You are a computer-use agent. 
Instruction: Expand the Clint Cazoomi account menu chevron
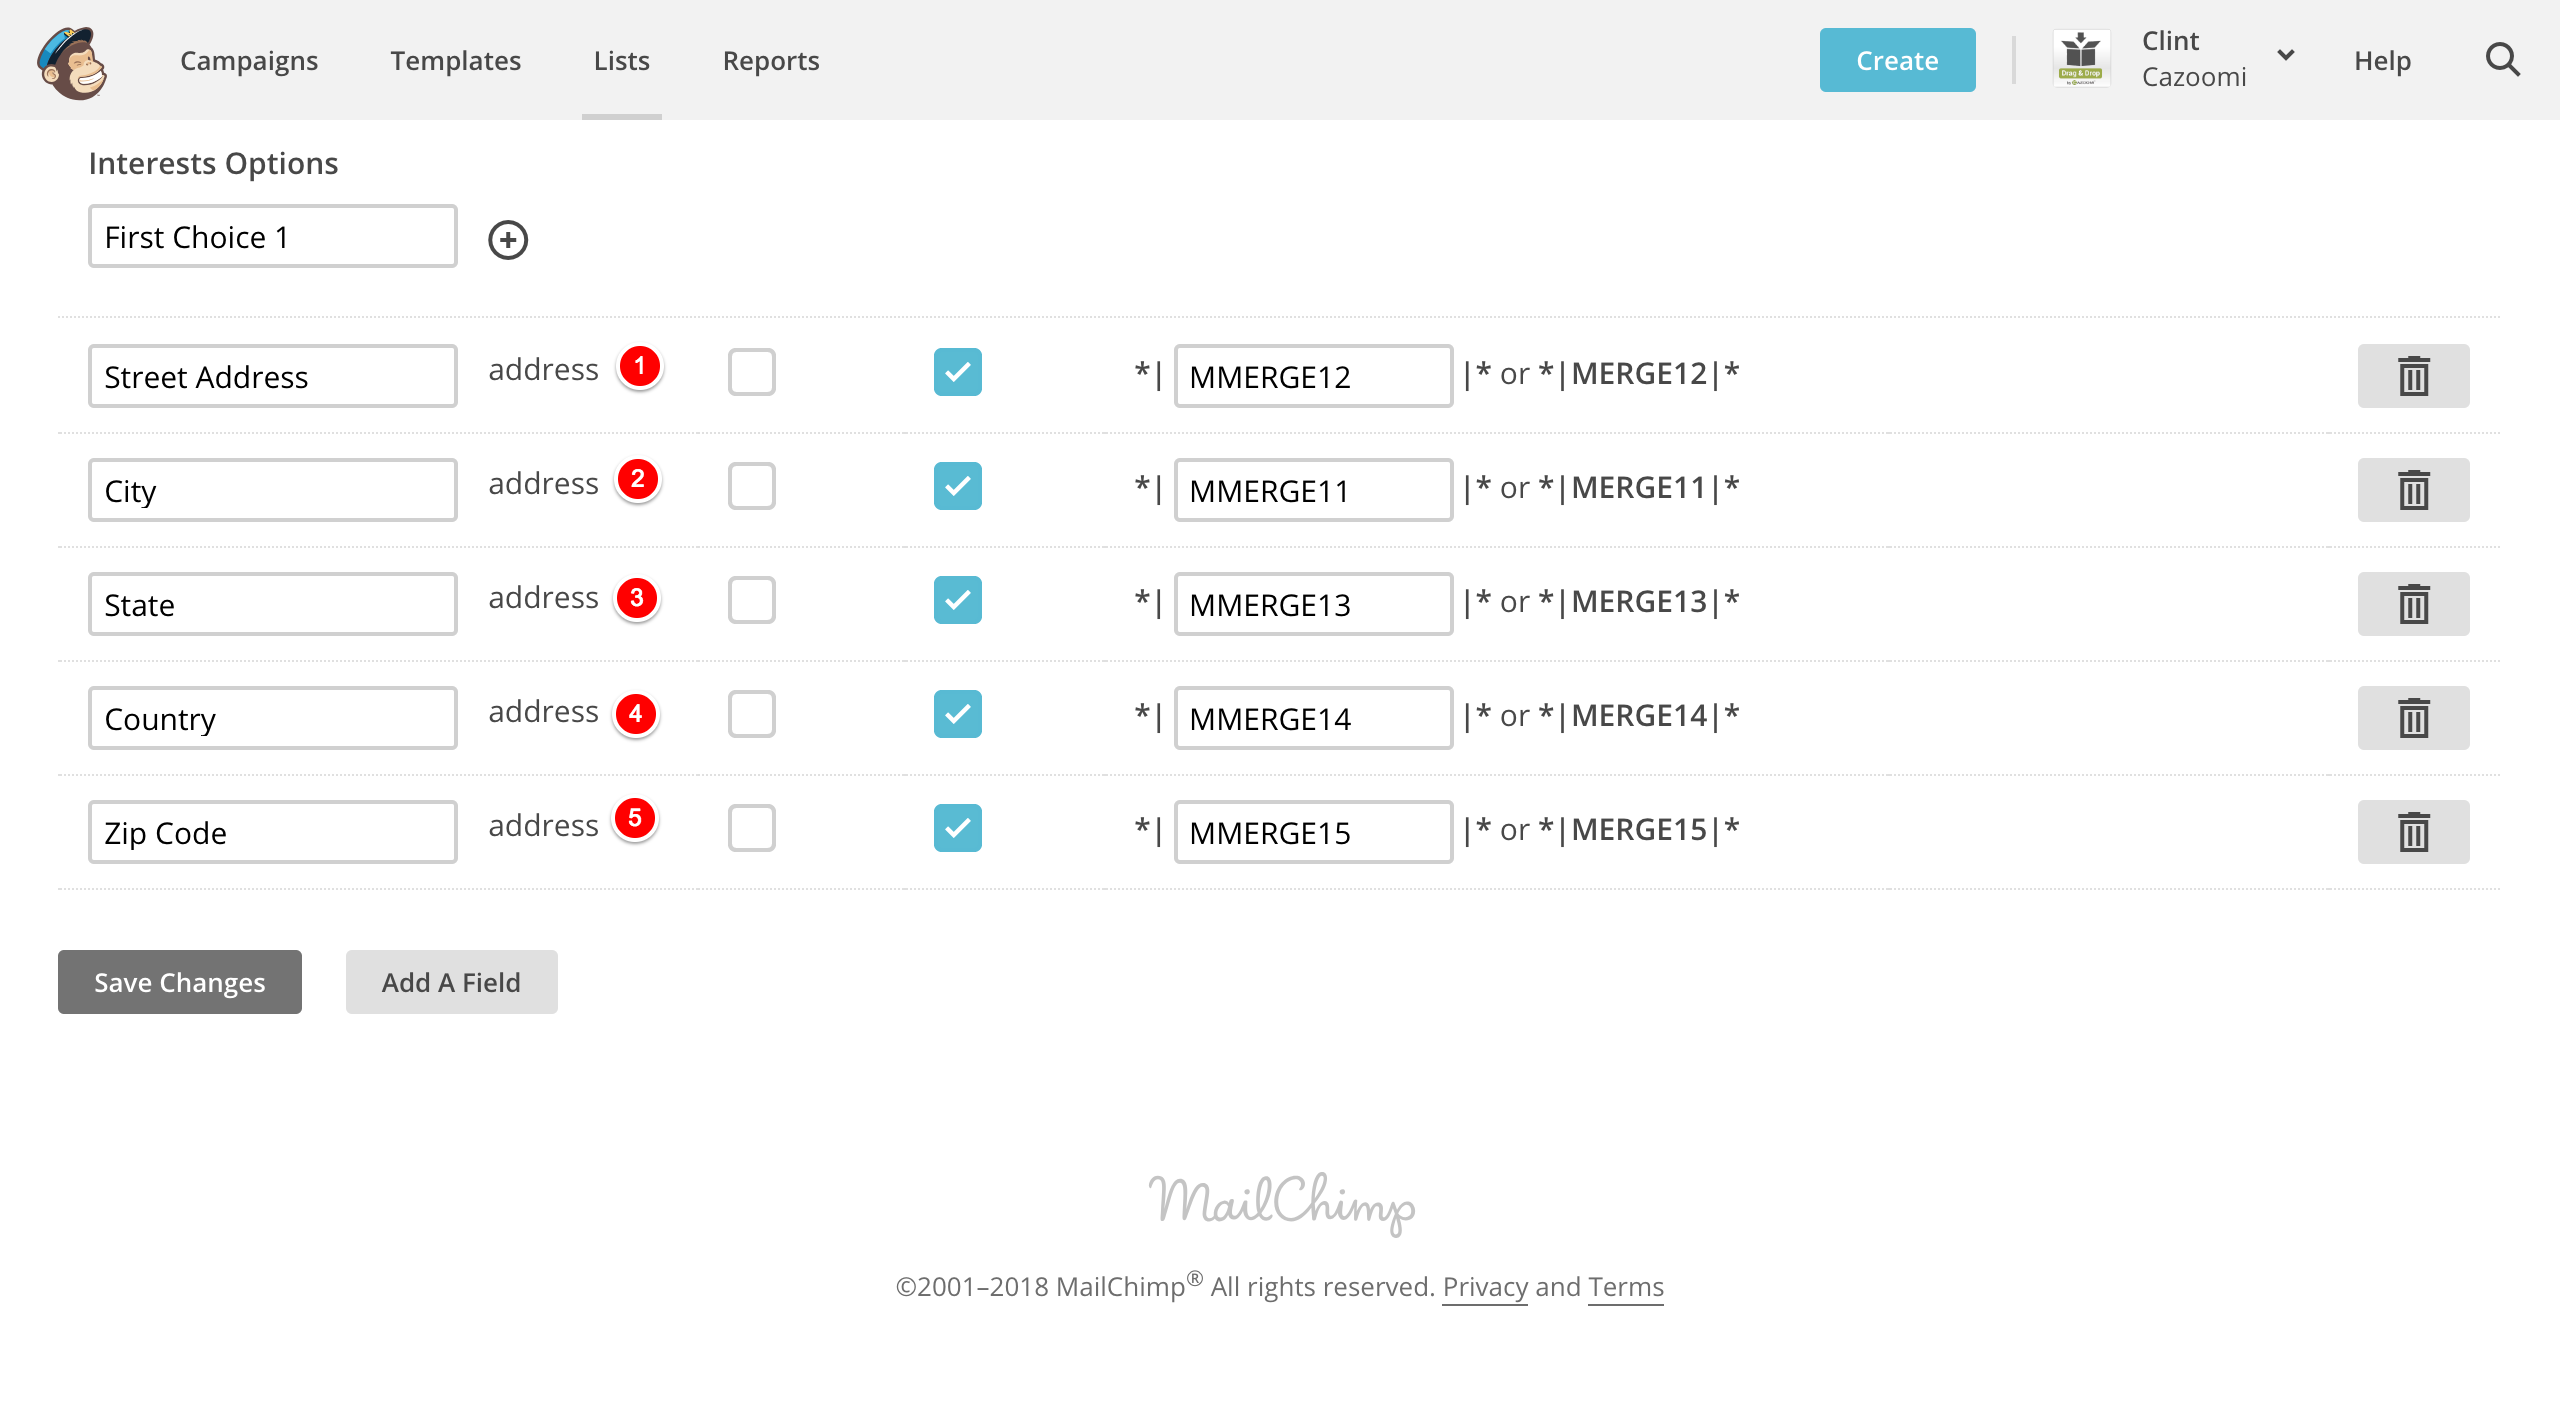2285,55
